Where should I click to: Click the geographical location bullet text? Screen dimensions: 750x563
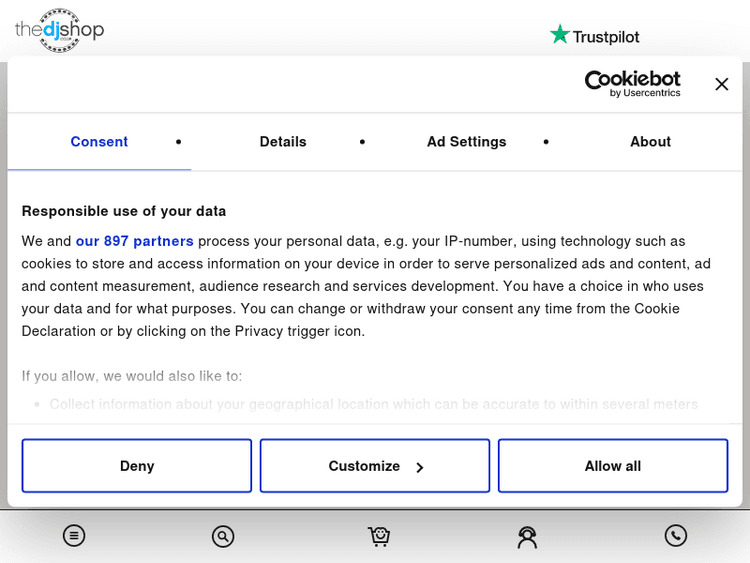pyautogui.click(x=373, y=404)
